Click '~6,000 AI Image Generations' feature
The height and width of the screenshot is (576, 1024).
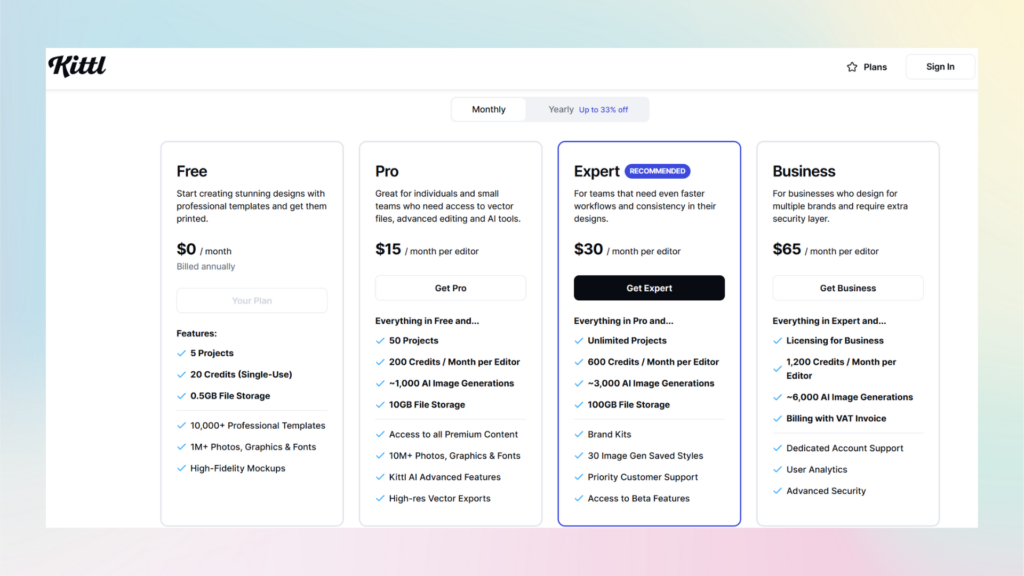(850, 397)
